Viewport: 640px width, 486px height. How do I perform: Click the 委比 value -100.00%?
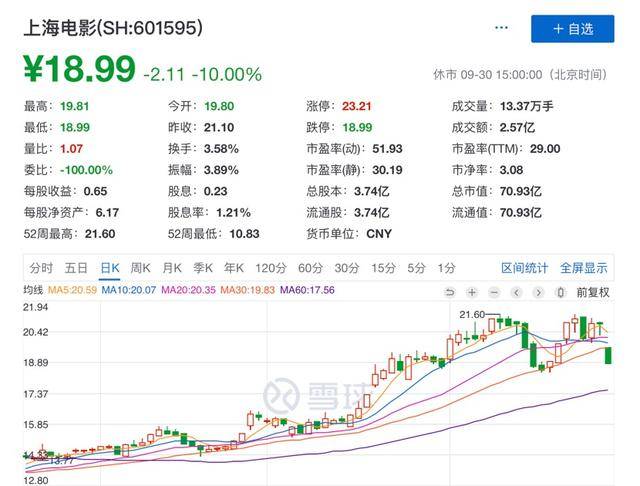tap(86, 170)
